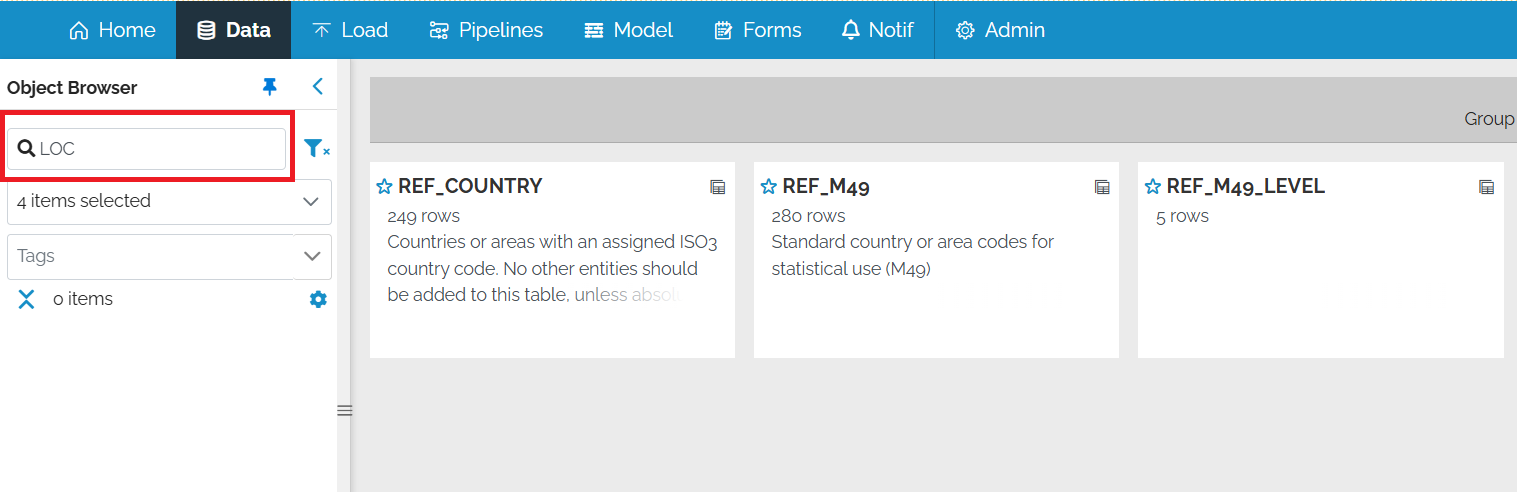Viewport: 1517px width, 492px height.
Task: Open the Admin menu
Action: click(1000, 30)
